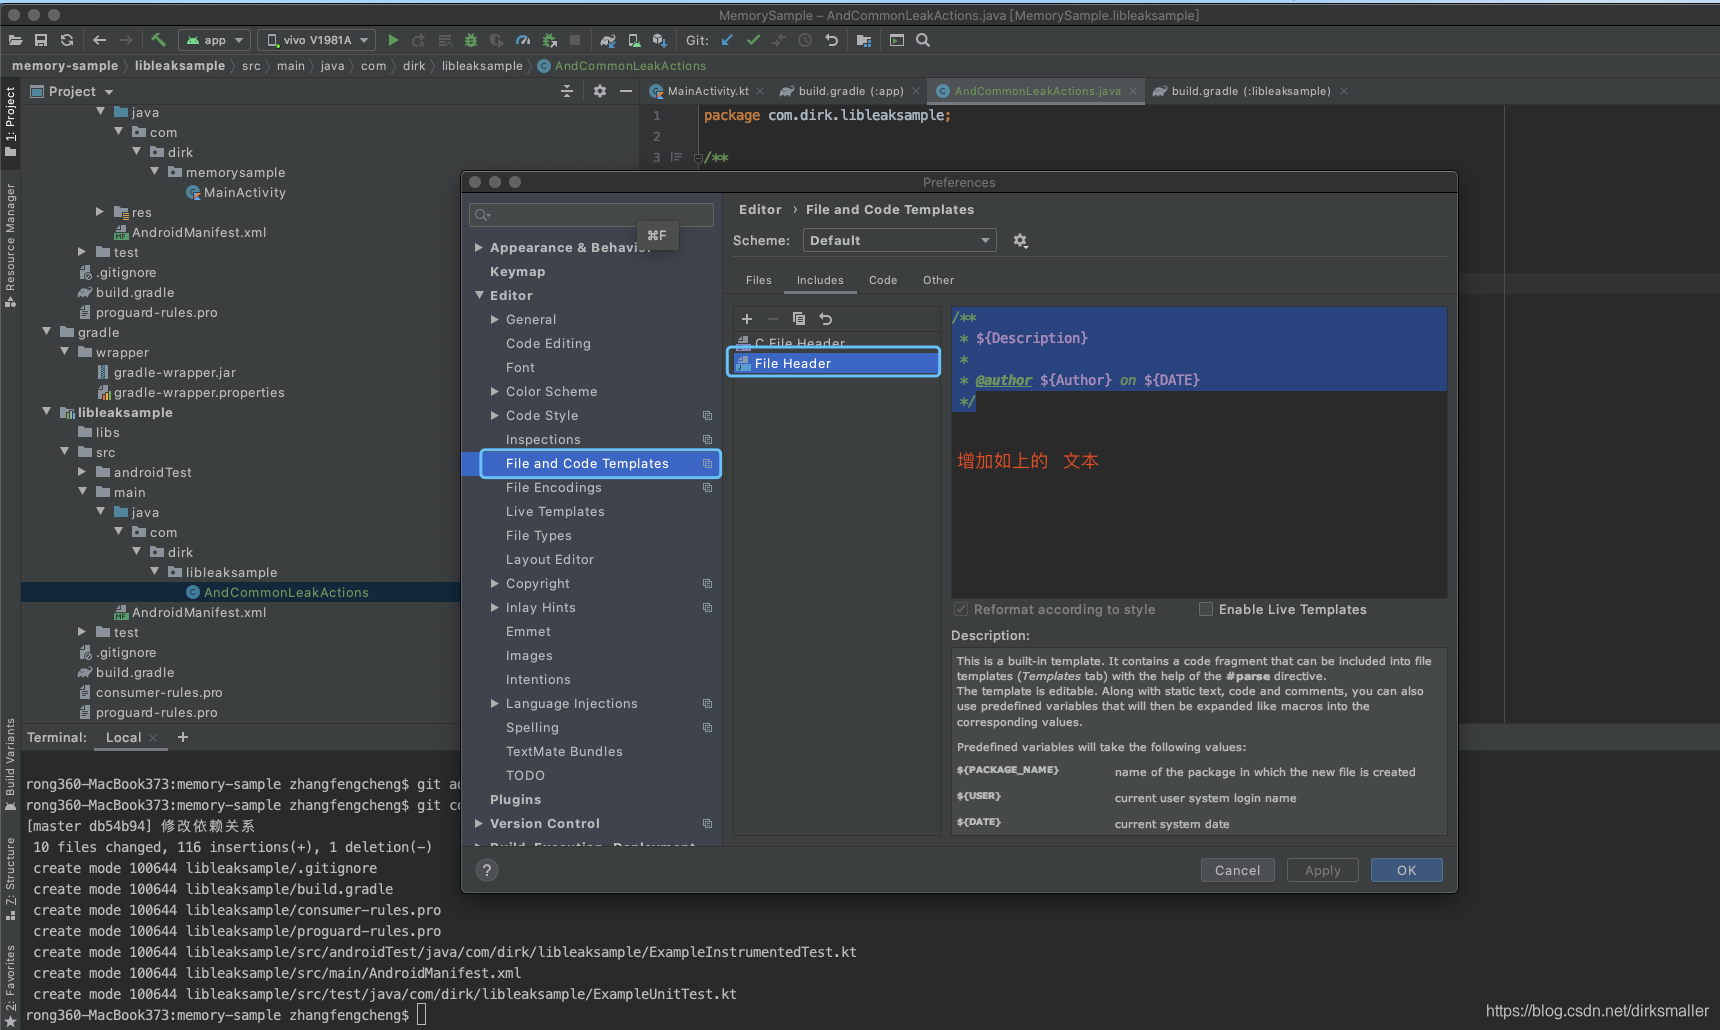
Task: Click the help question mark button
Action: [487, 870]
